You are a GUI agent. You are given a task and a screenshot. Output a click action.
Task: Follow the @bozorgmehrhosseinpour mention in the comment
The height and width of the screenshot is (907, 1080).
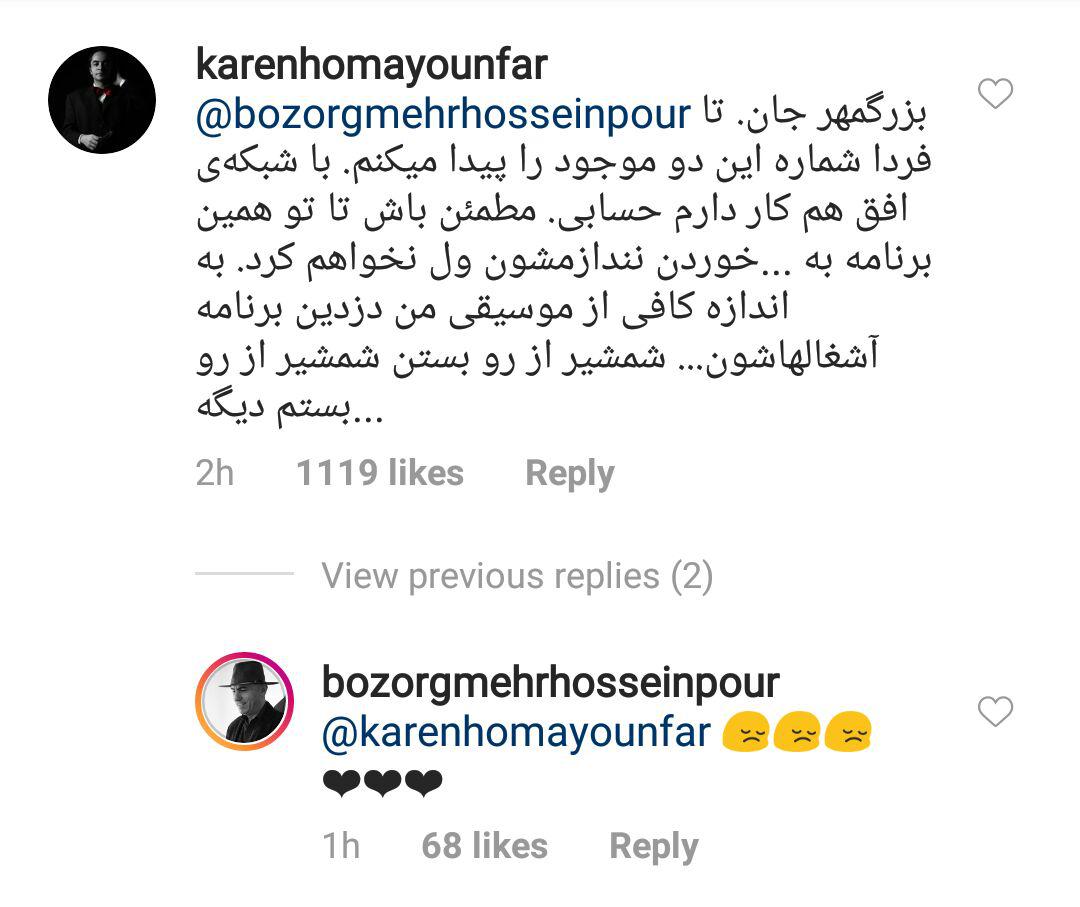pos(443,115)
